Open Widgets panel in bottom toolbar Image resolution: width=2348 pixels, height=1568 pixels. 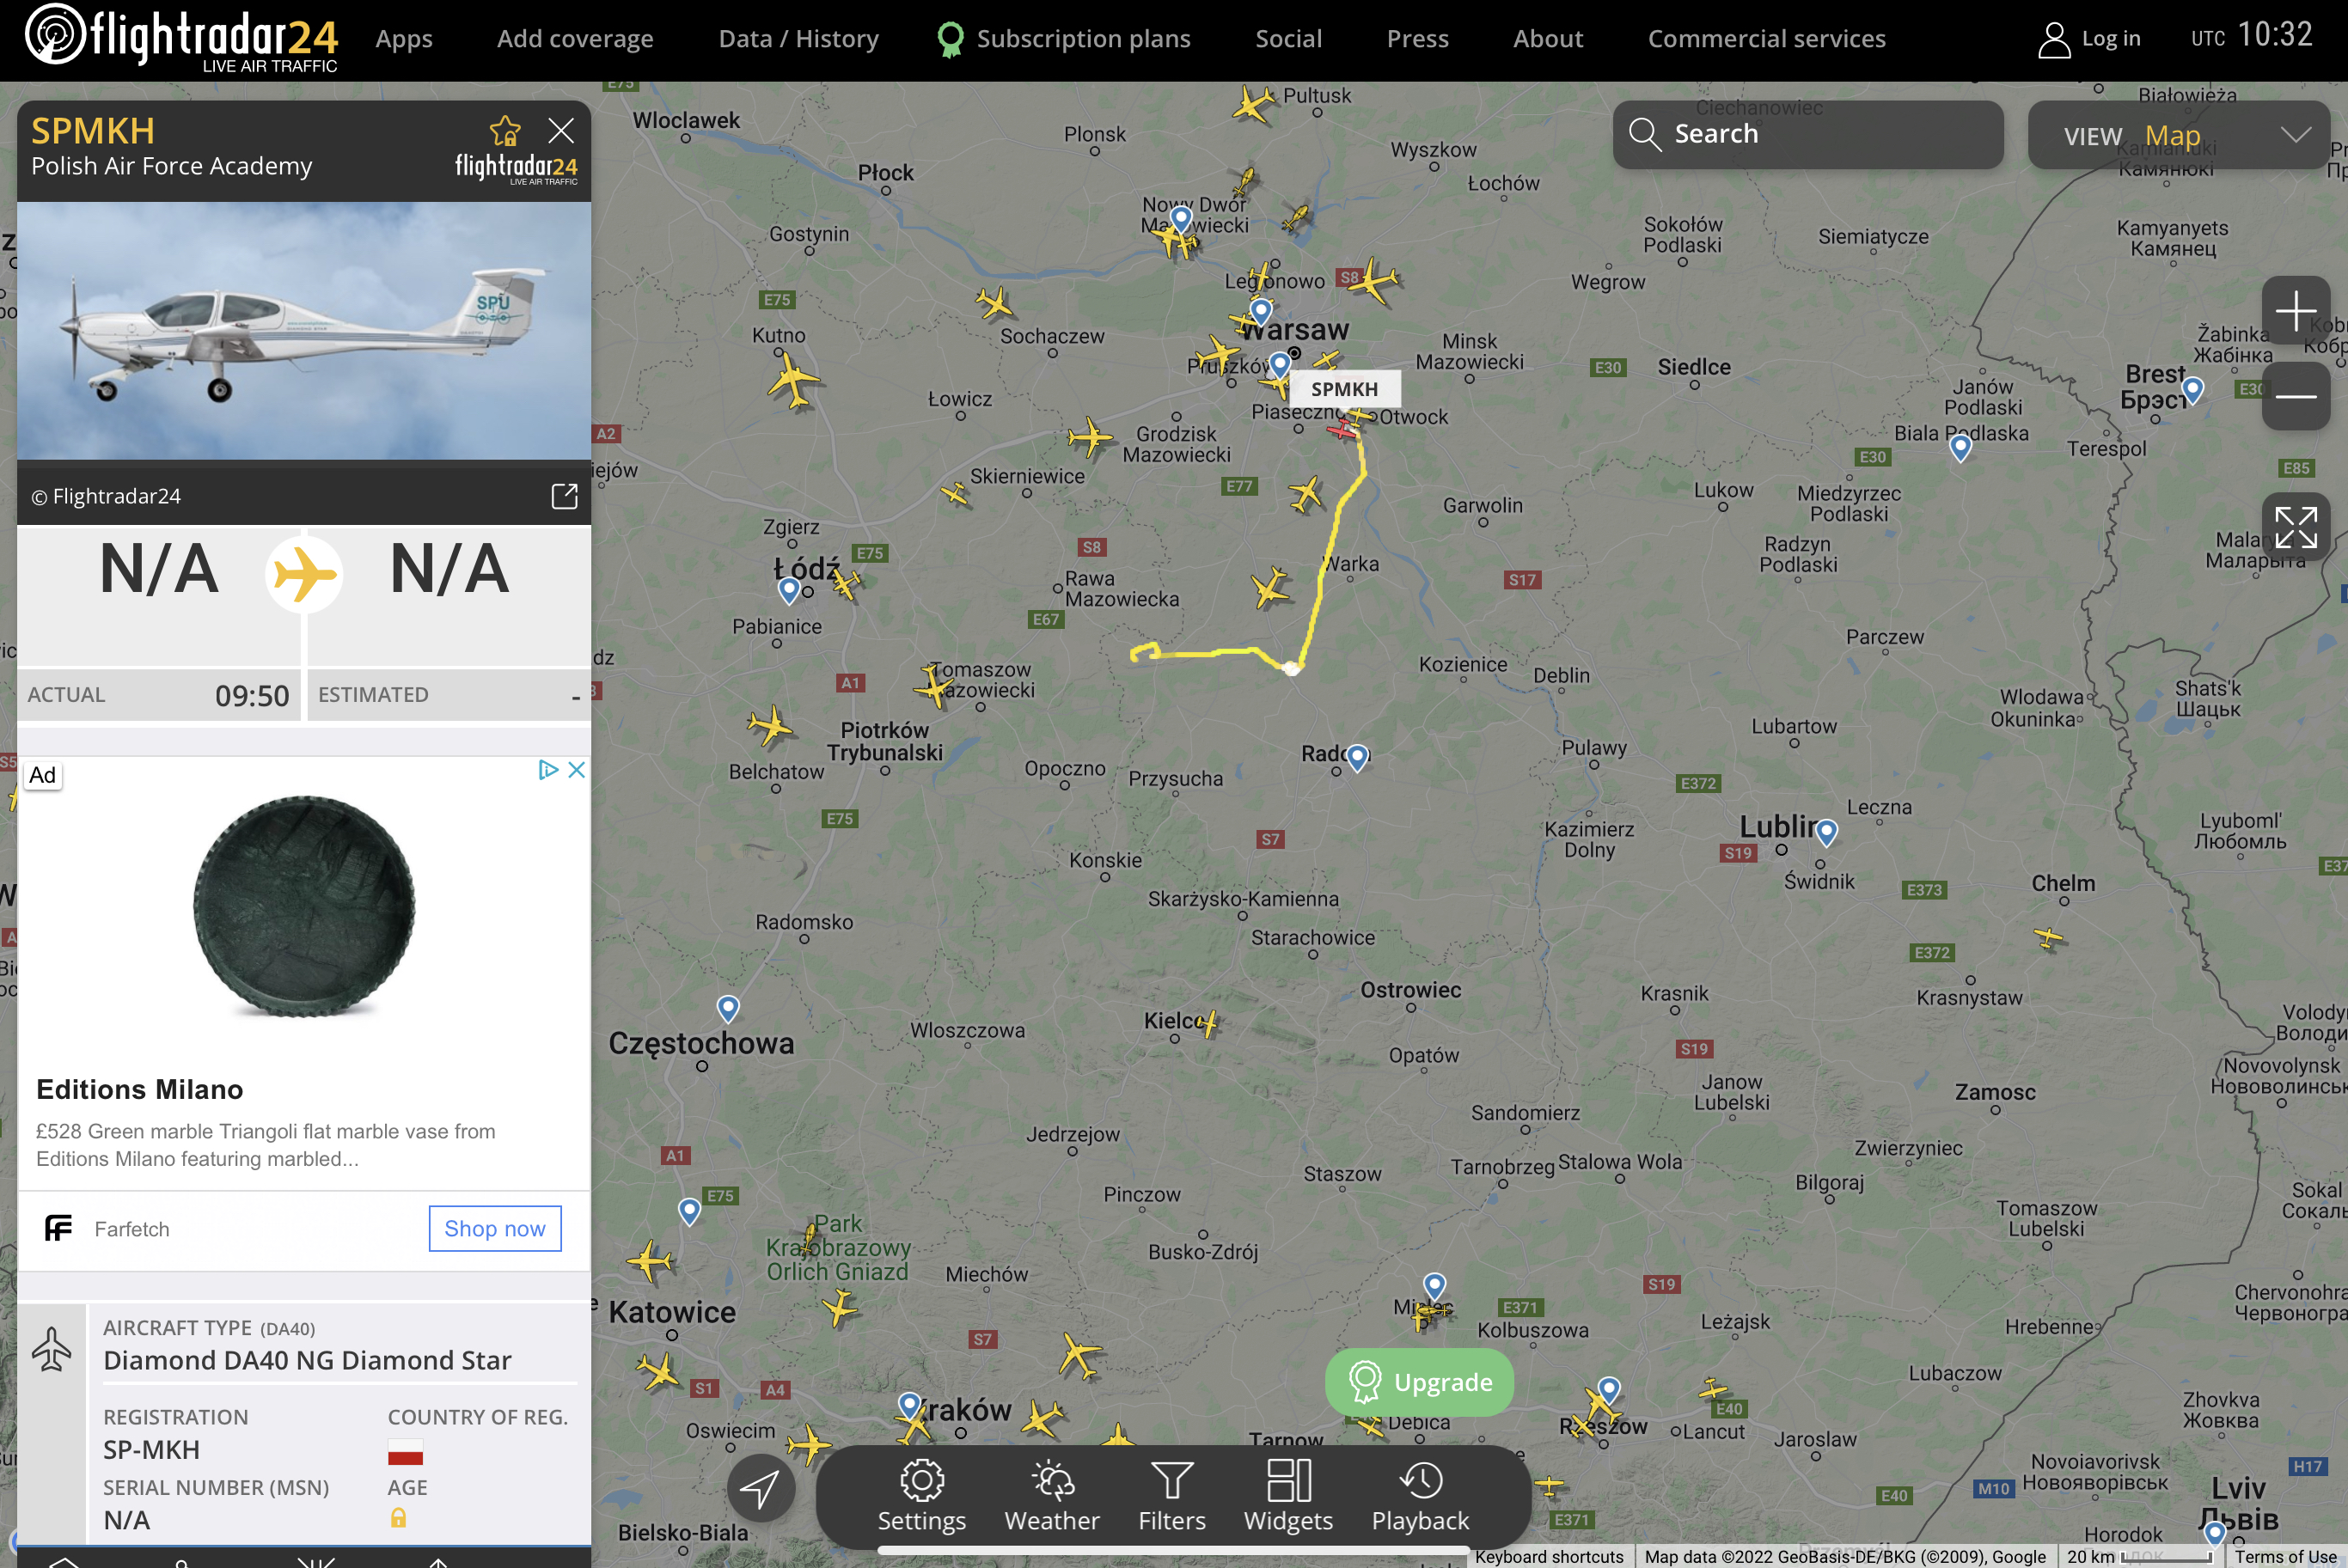(x=1288, y=1496)
